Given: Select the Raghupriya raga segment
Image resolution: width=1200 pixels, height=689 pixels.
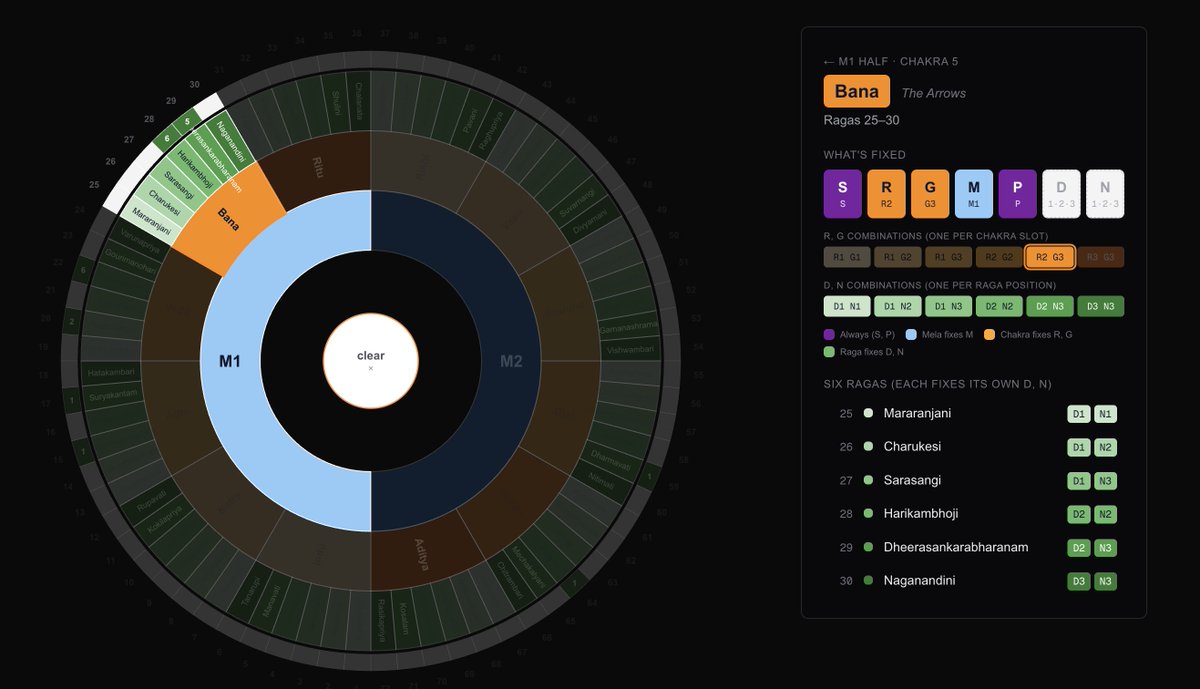Looking at the screenshot, I should (489, 130).
